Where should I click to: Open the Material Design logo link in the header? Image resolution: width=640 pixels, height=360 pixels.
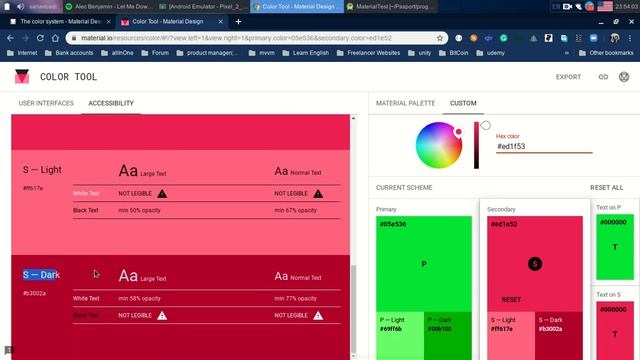[x=624, y=77]
